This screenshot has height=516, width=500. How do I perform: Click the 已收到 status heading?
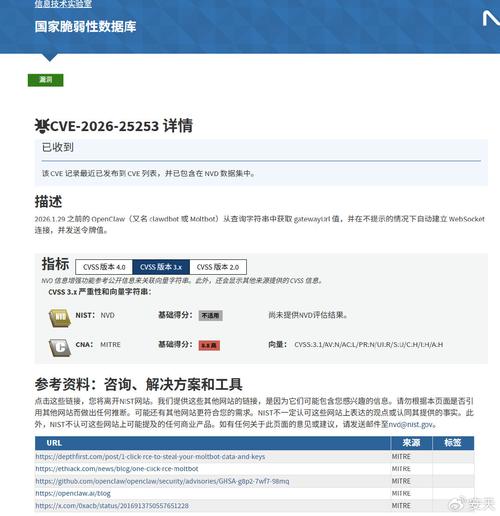[x=57, y=147]
